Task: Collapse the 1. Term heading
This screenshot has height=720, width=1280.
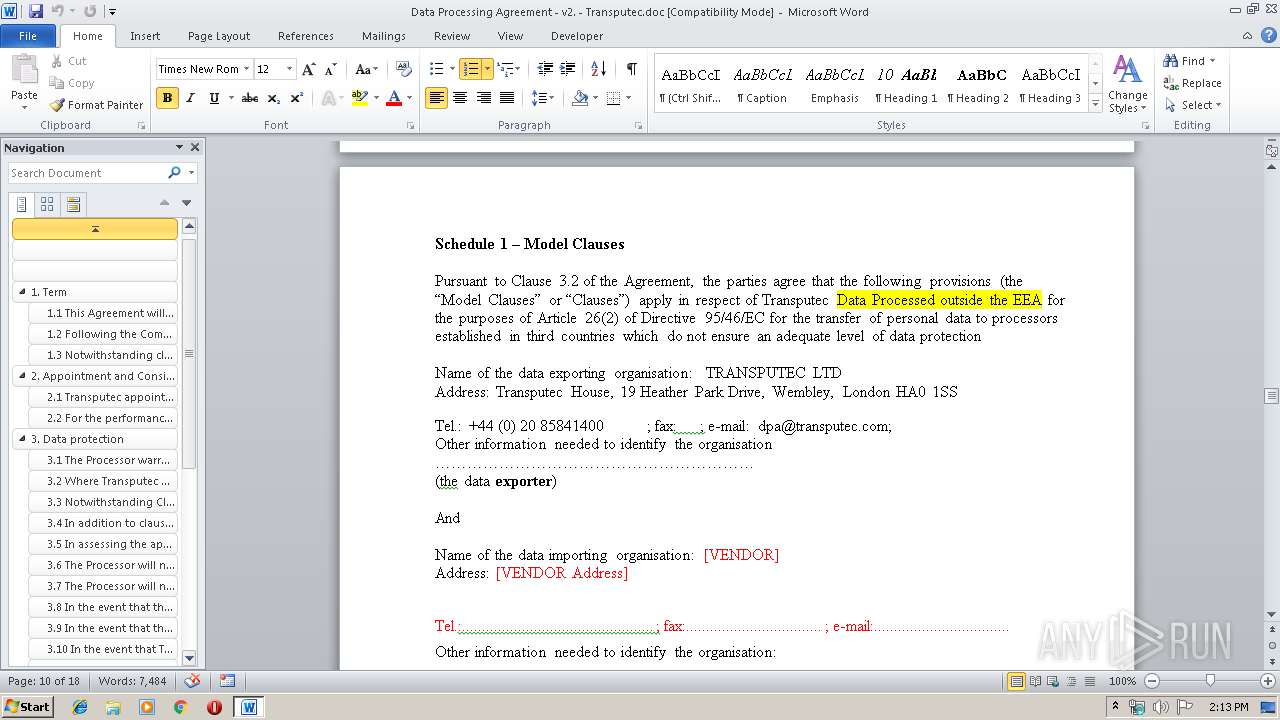Action: (22, 292)
